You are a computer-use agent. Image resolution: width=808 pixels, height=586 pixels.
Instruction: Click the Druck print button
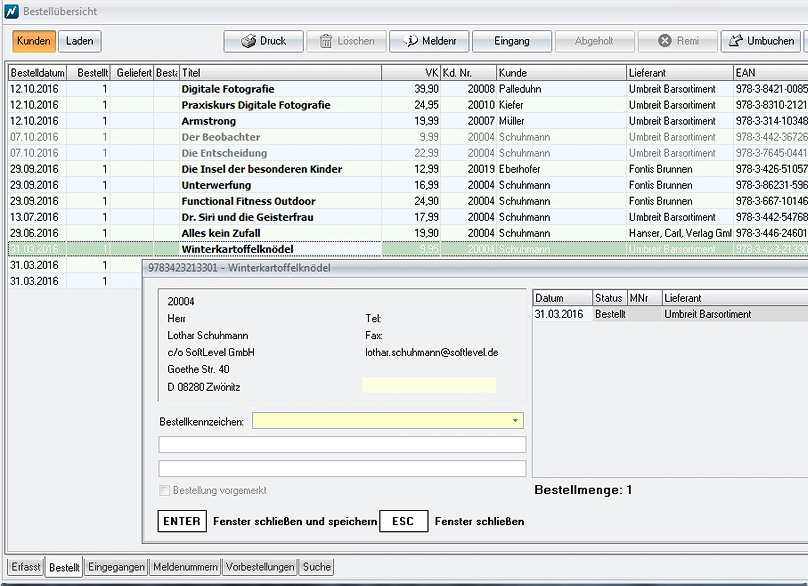(x=263, y=41)
